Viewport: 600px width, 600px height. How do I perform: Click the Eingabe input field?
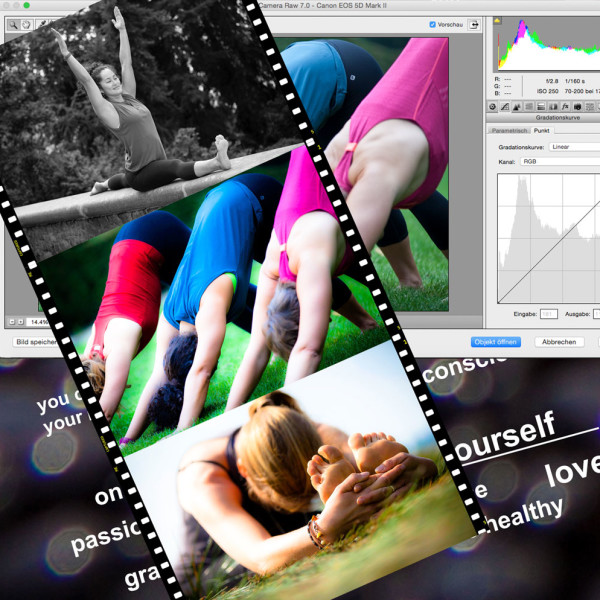[x=549, y=314]
